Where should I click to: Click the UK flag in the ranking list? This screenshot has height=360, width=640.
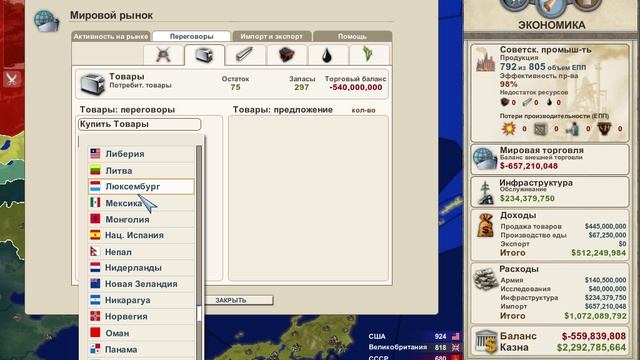click(x=456, y=347)
